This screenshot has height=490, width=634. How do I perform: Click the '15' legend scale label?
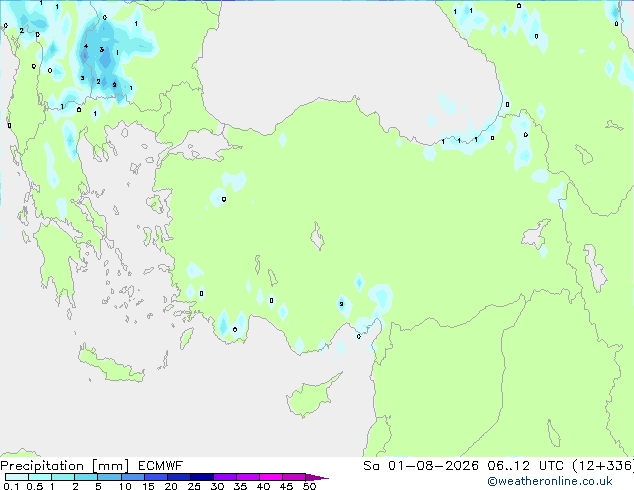point(148,486)
